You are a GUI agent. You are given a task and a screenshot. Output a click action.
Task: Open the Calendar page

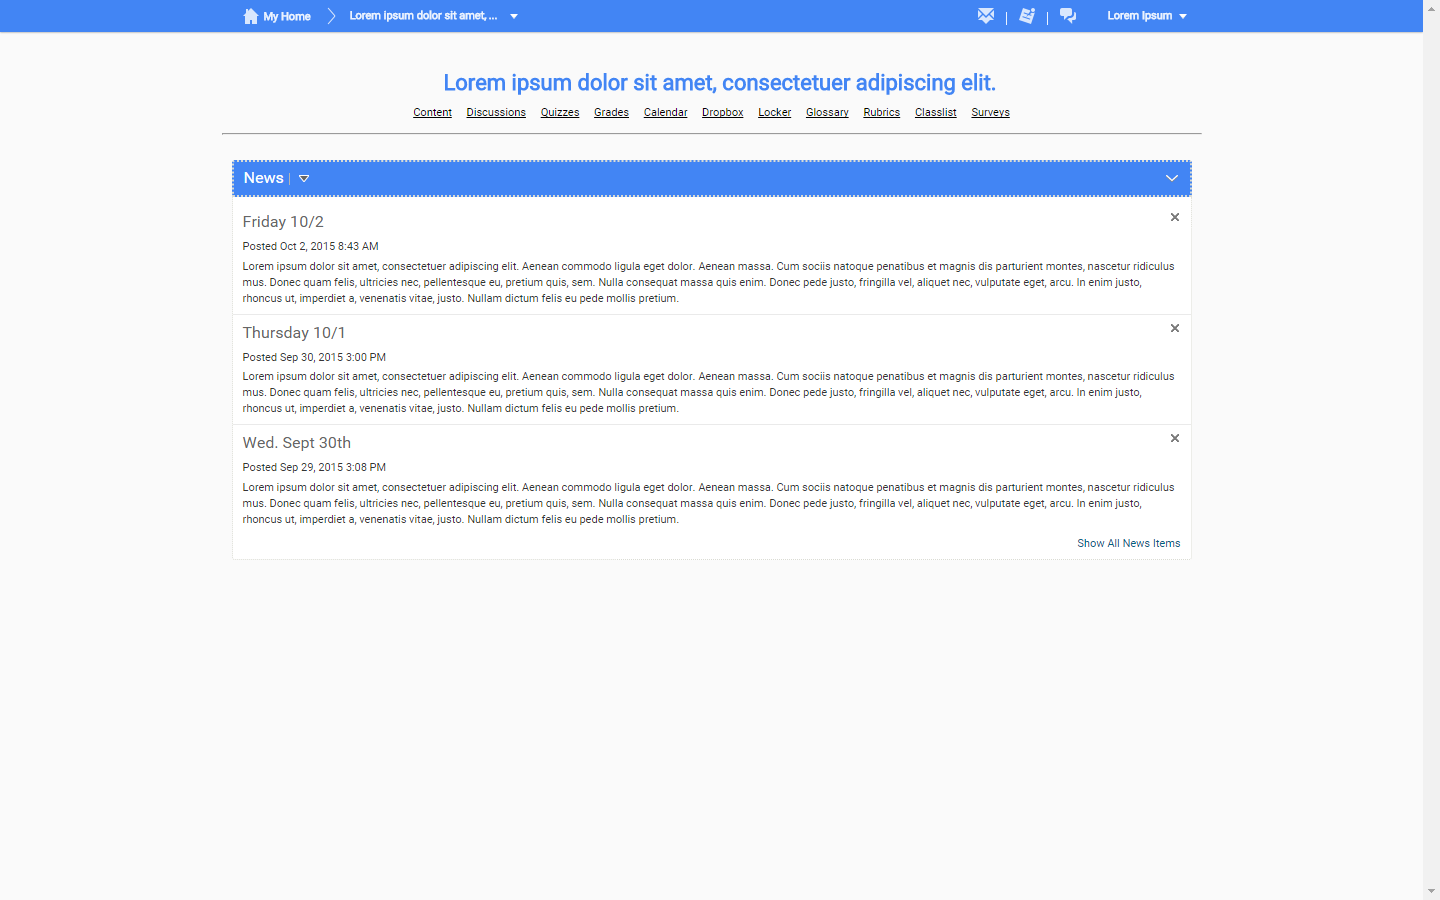coord(665,112)
